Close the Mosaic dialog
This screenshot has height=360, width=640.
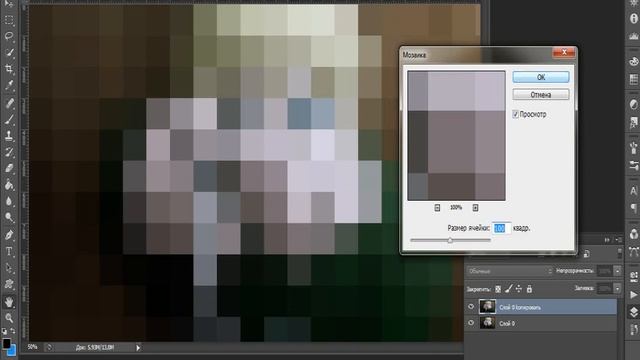[x=564, y=52]
